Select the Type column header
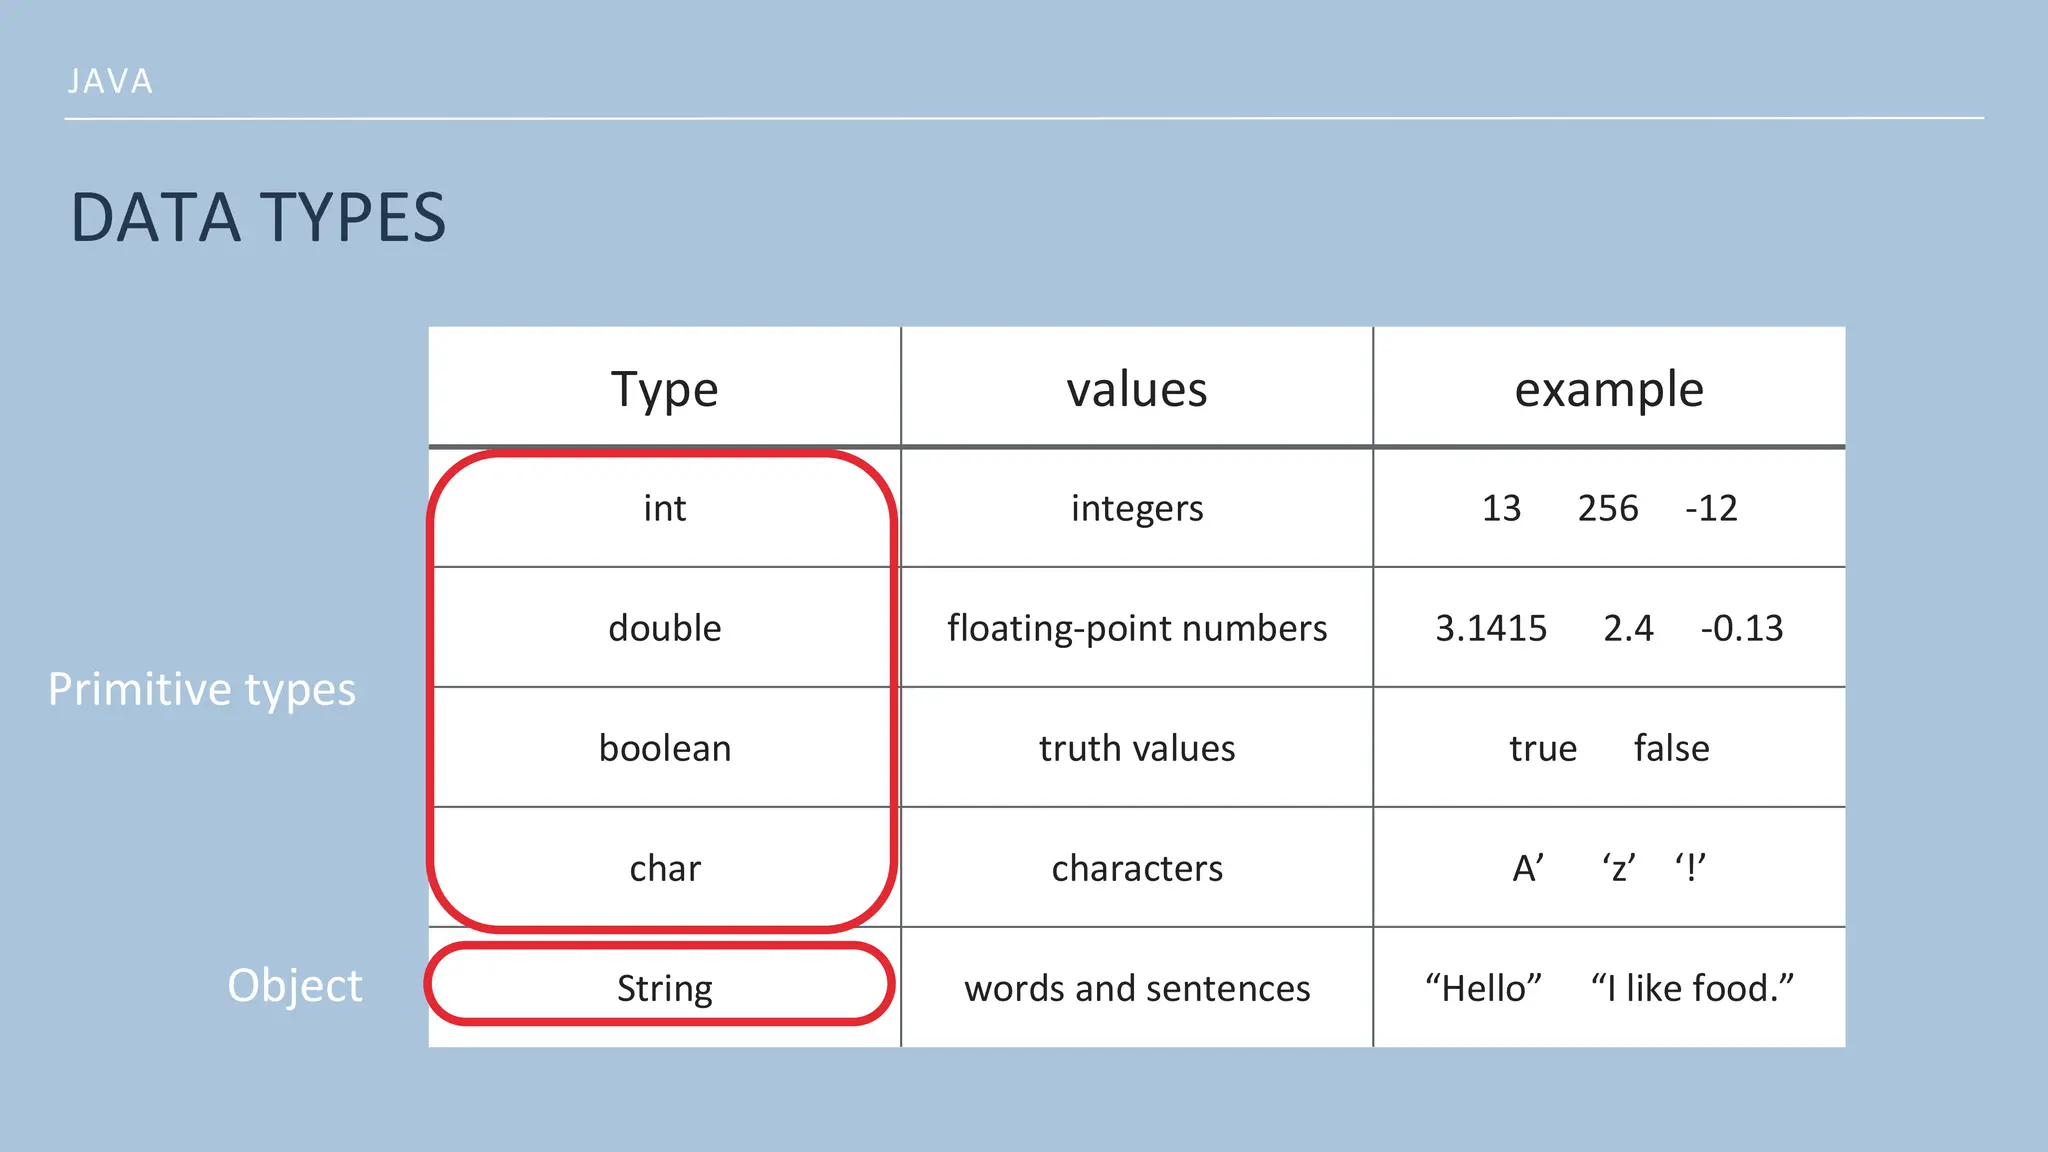 coord(664,389)
